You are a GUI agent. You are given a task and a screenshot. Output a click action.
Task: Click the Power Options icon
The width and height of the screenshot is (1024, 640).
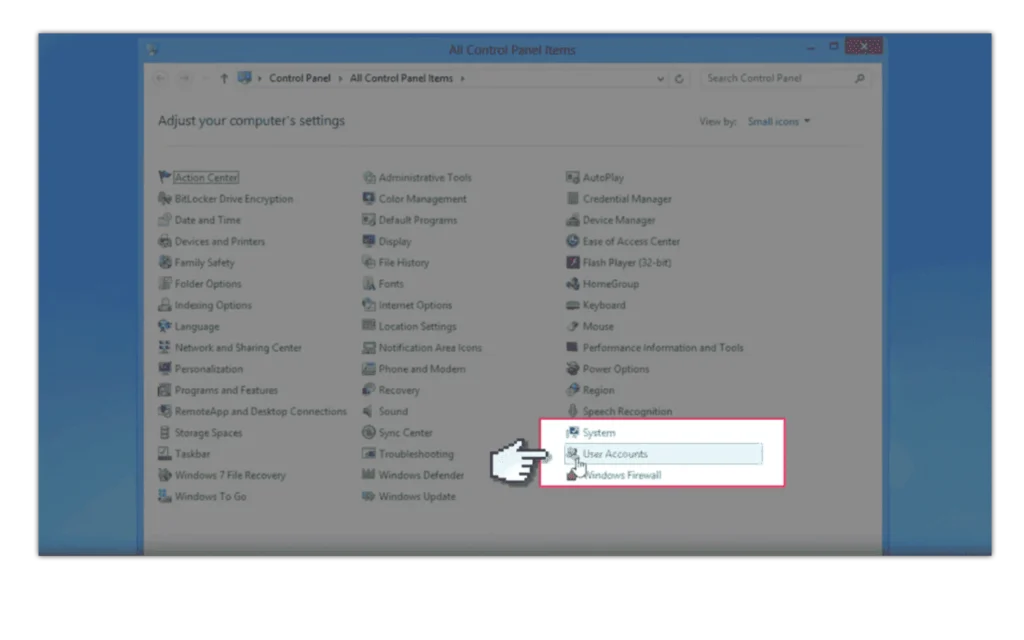573,368
